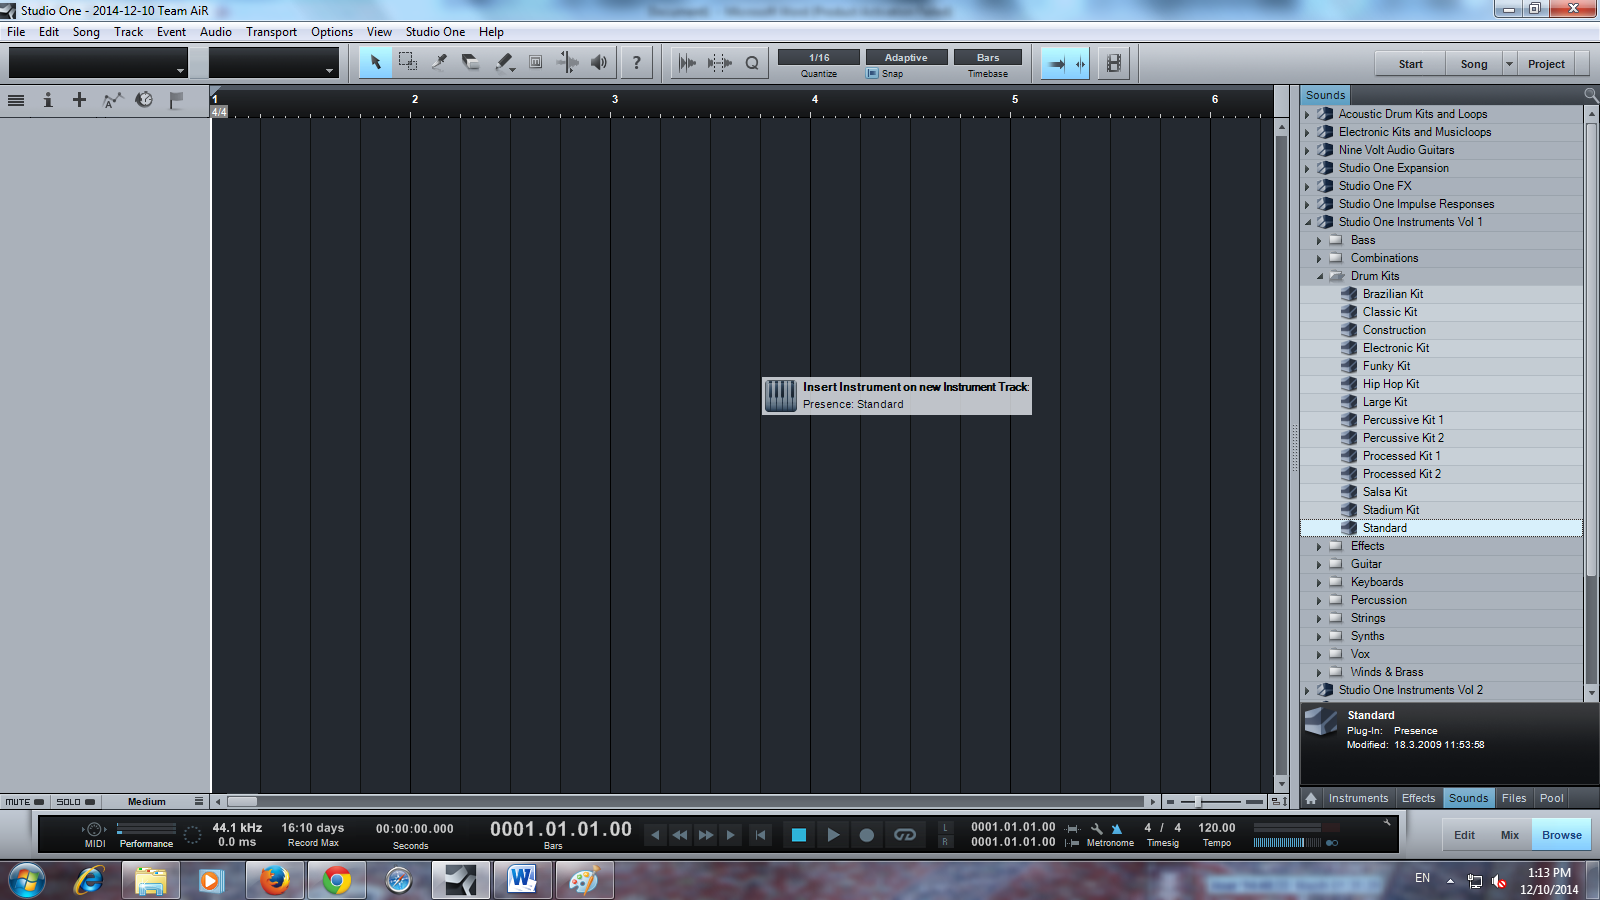1600x900 pixels.
Task: Switch to the Files browser tab
Action: pyautogui.click(x=1514, y=798)
